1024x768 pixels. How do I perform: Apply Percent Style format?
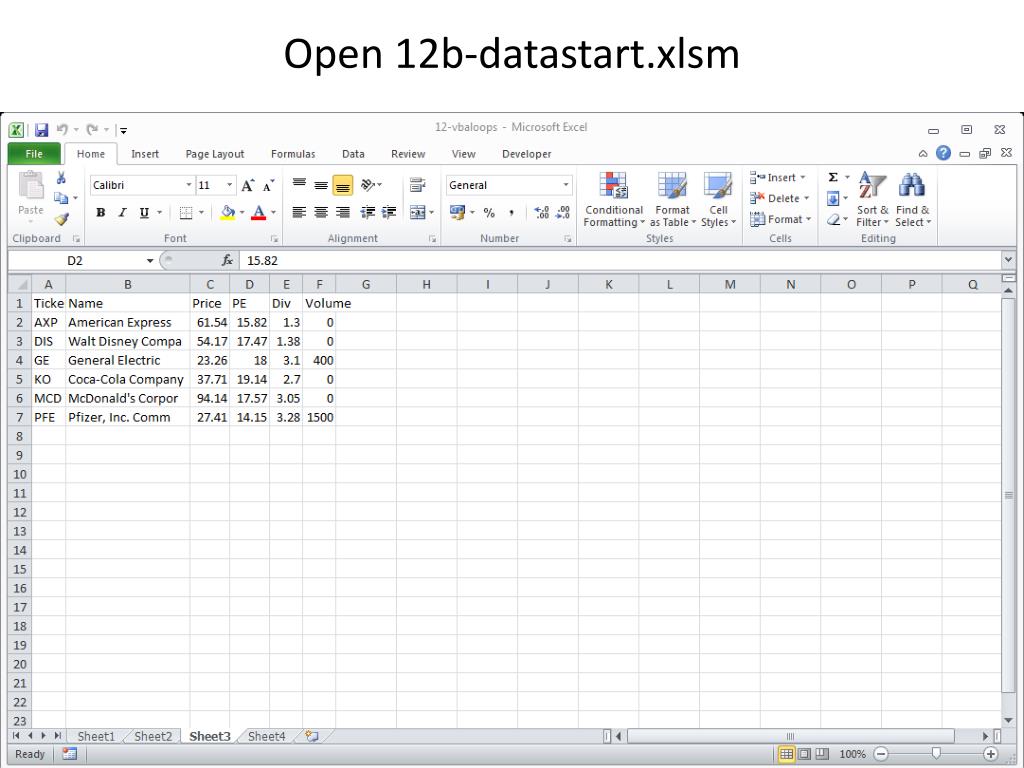[x=489, y=212]
